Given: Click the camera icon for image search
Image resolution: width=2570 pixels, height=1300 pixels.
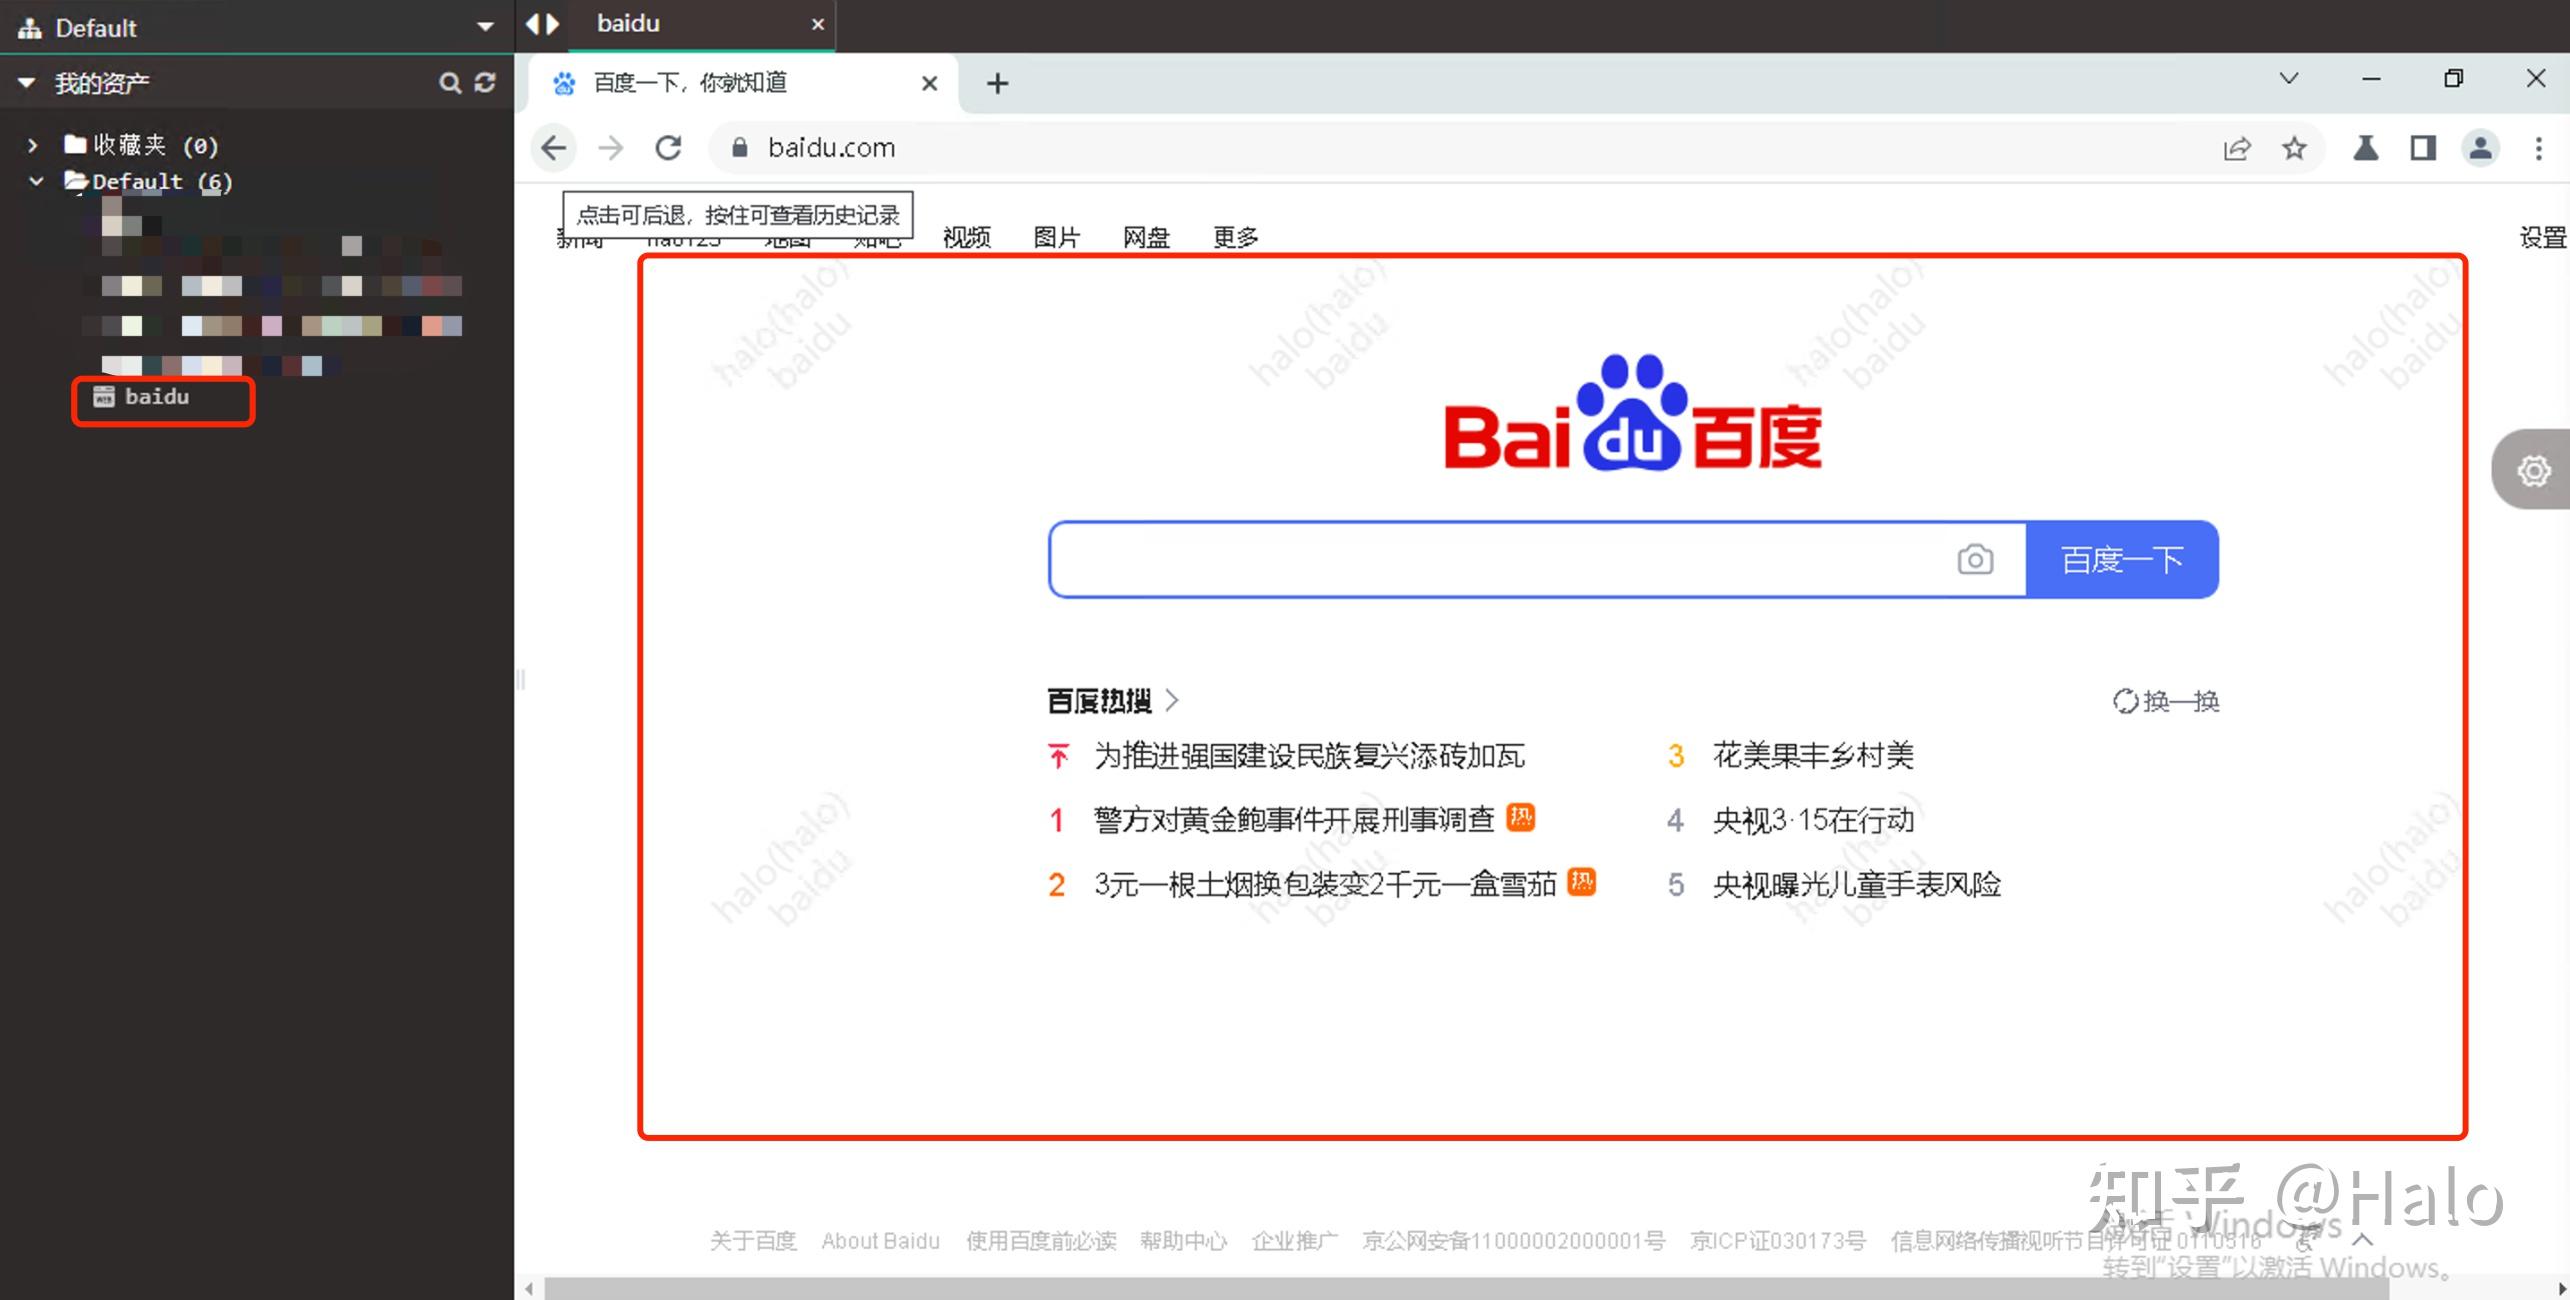Looking at the screenshot, I should point(1975,560).
